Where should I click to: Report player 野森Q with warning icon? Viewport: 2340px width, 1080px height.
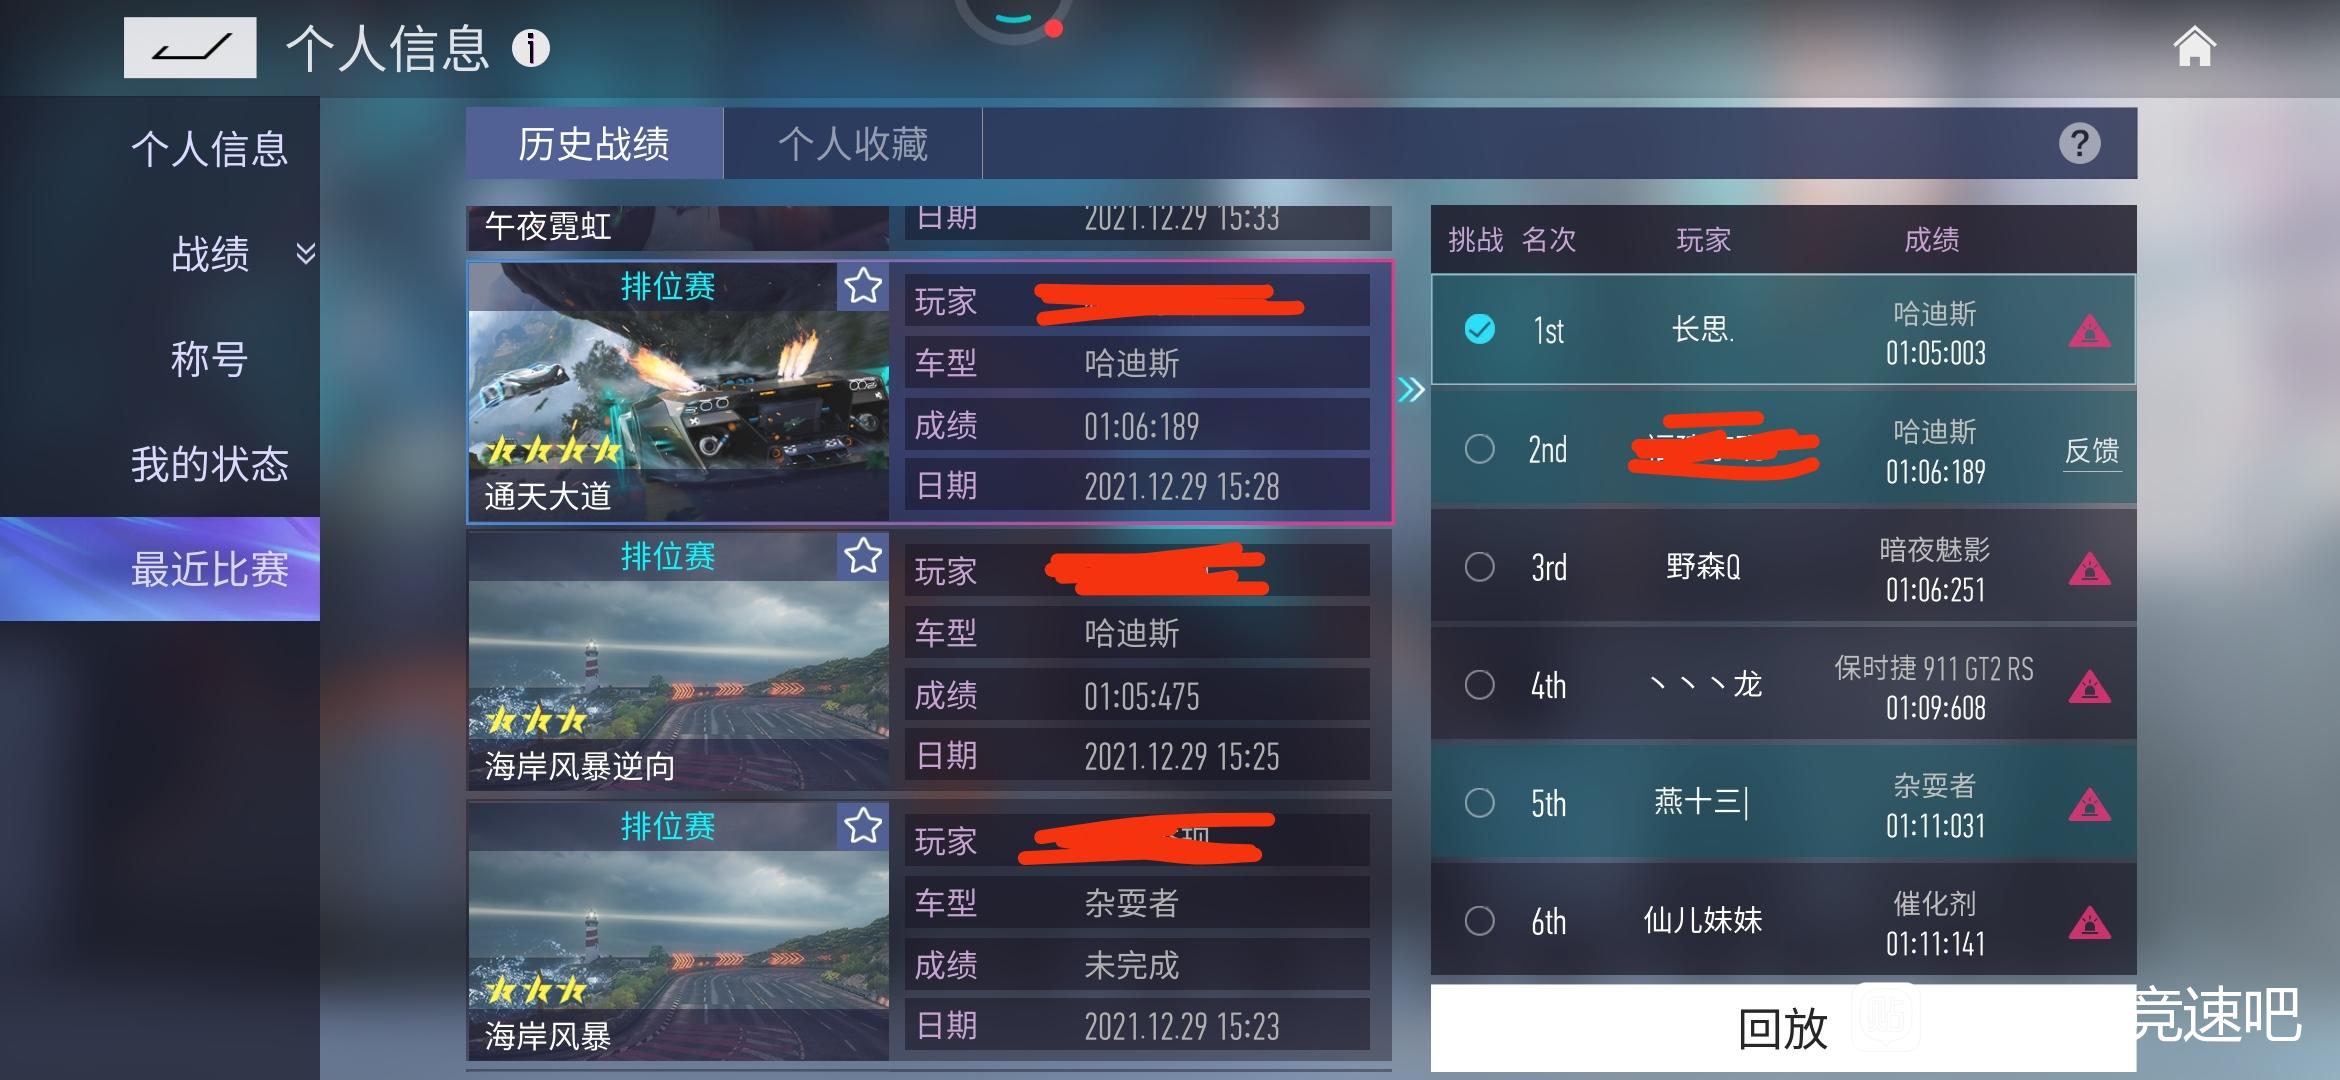[x=2089, y=568]
